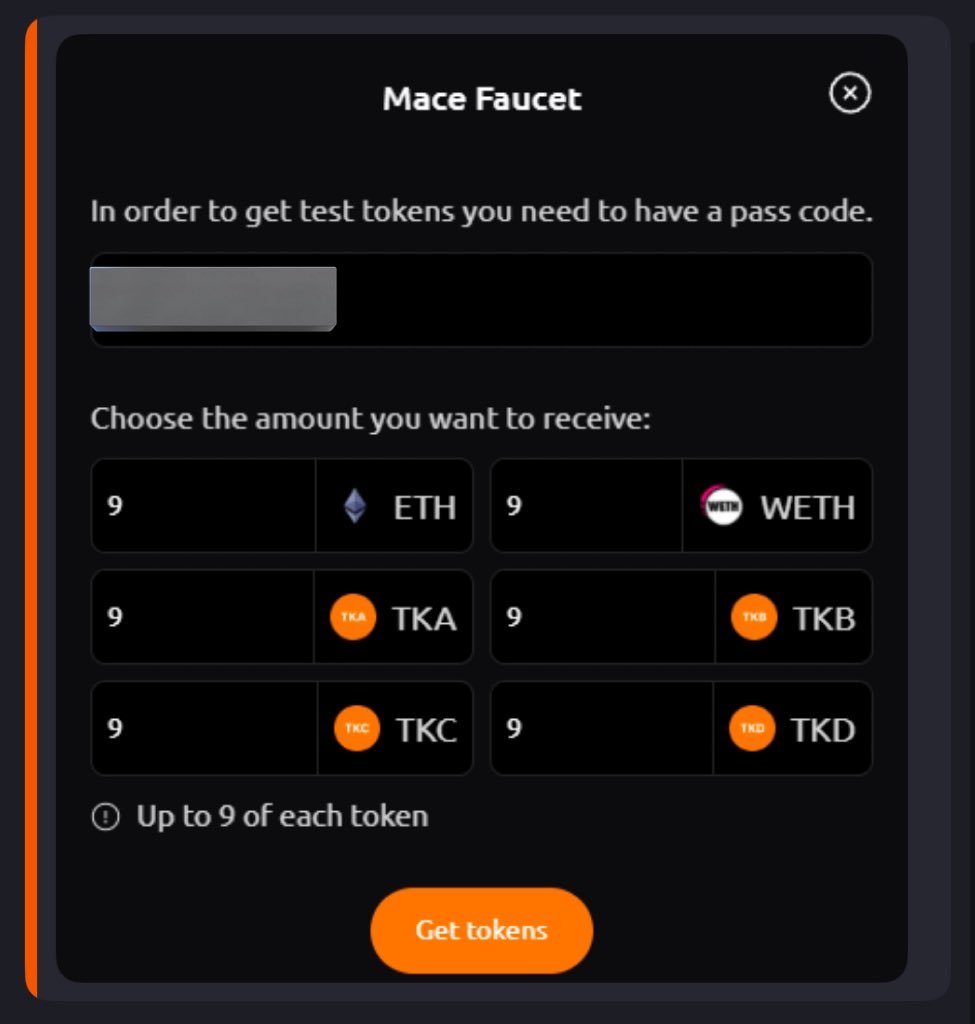The height and width of the screenshot is (1024, 975).
Task: Close the Mace Faucet dialog
Action: 850,94
